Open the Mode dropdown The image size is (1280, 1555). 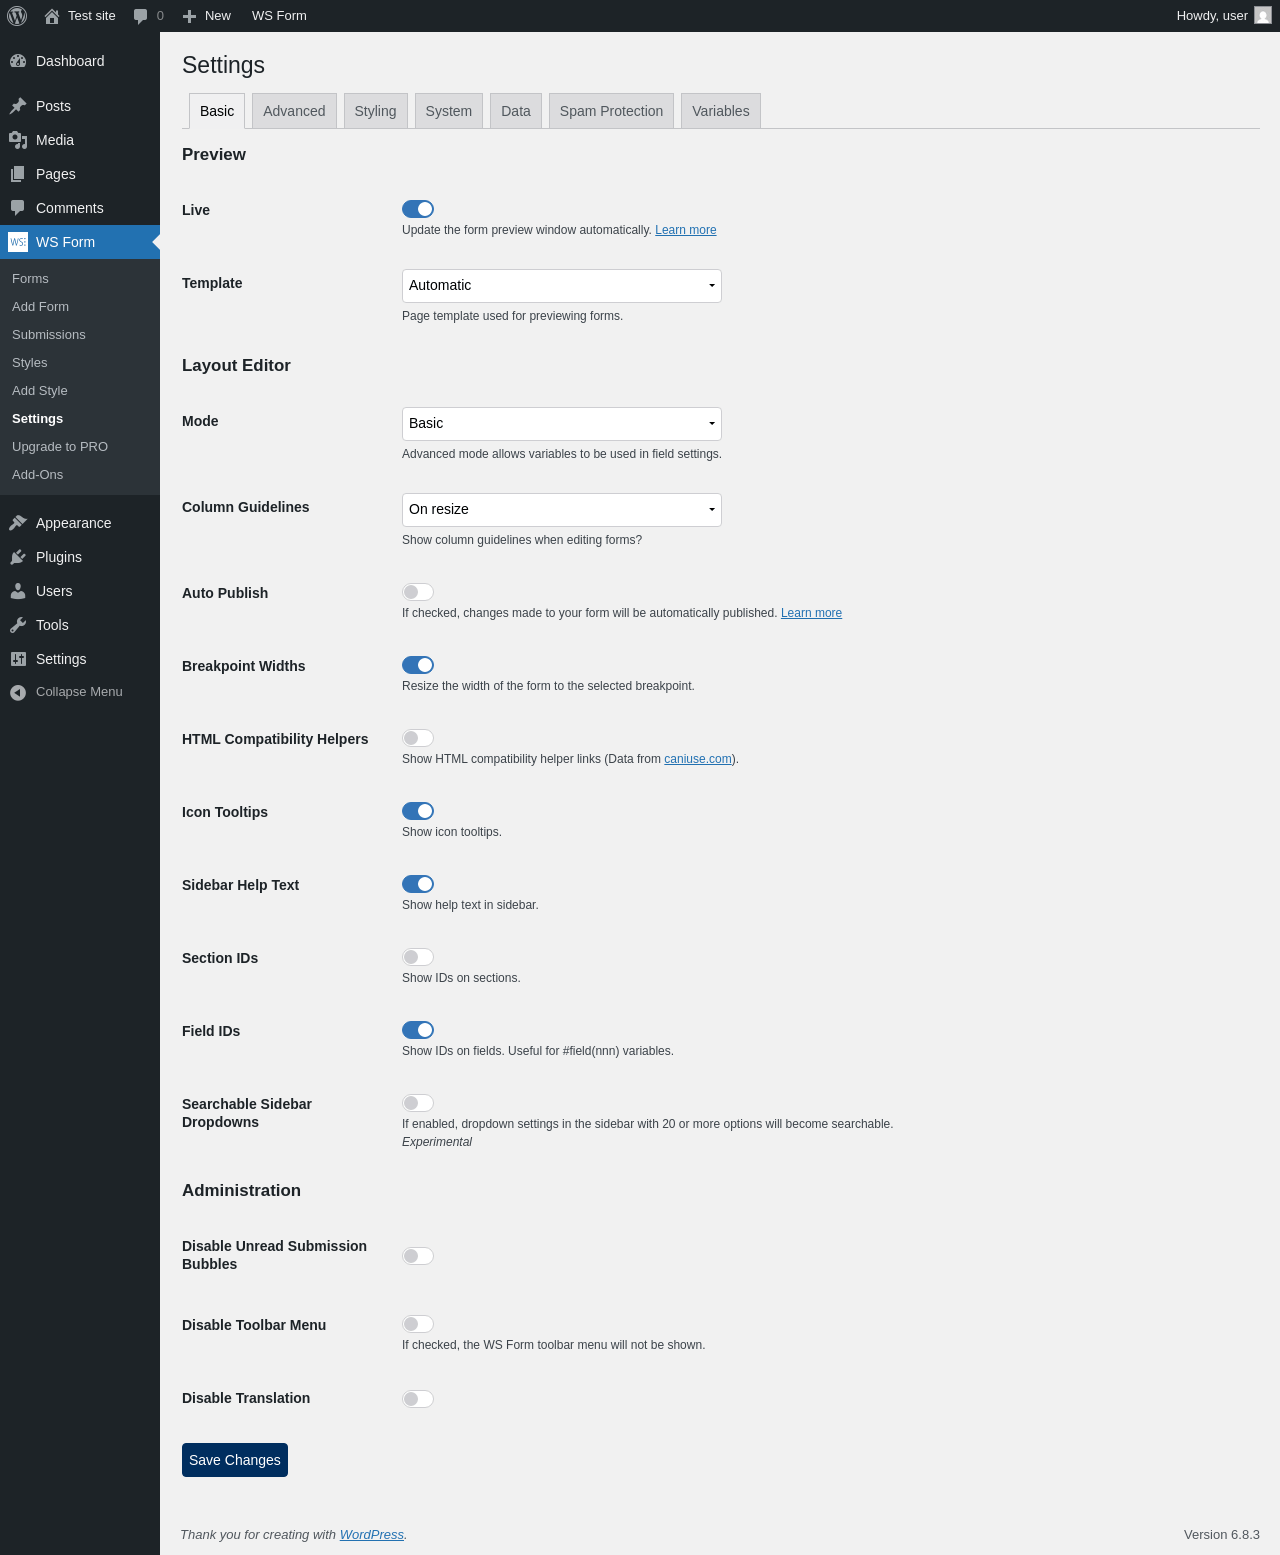point(561,424)
